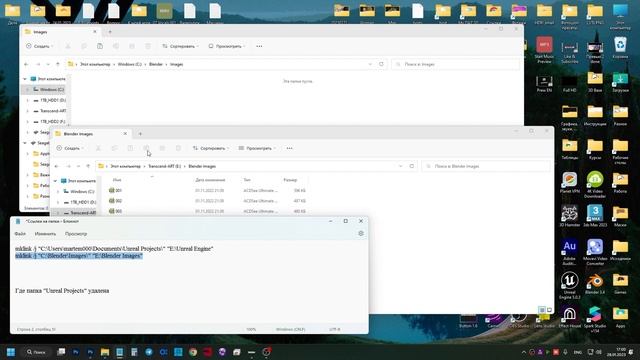Click the Cut icon in Blender Images toolbar

(98, 148)
